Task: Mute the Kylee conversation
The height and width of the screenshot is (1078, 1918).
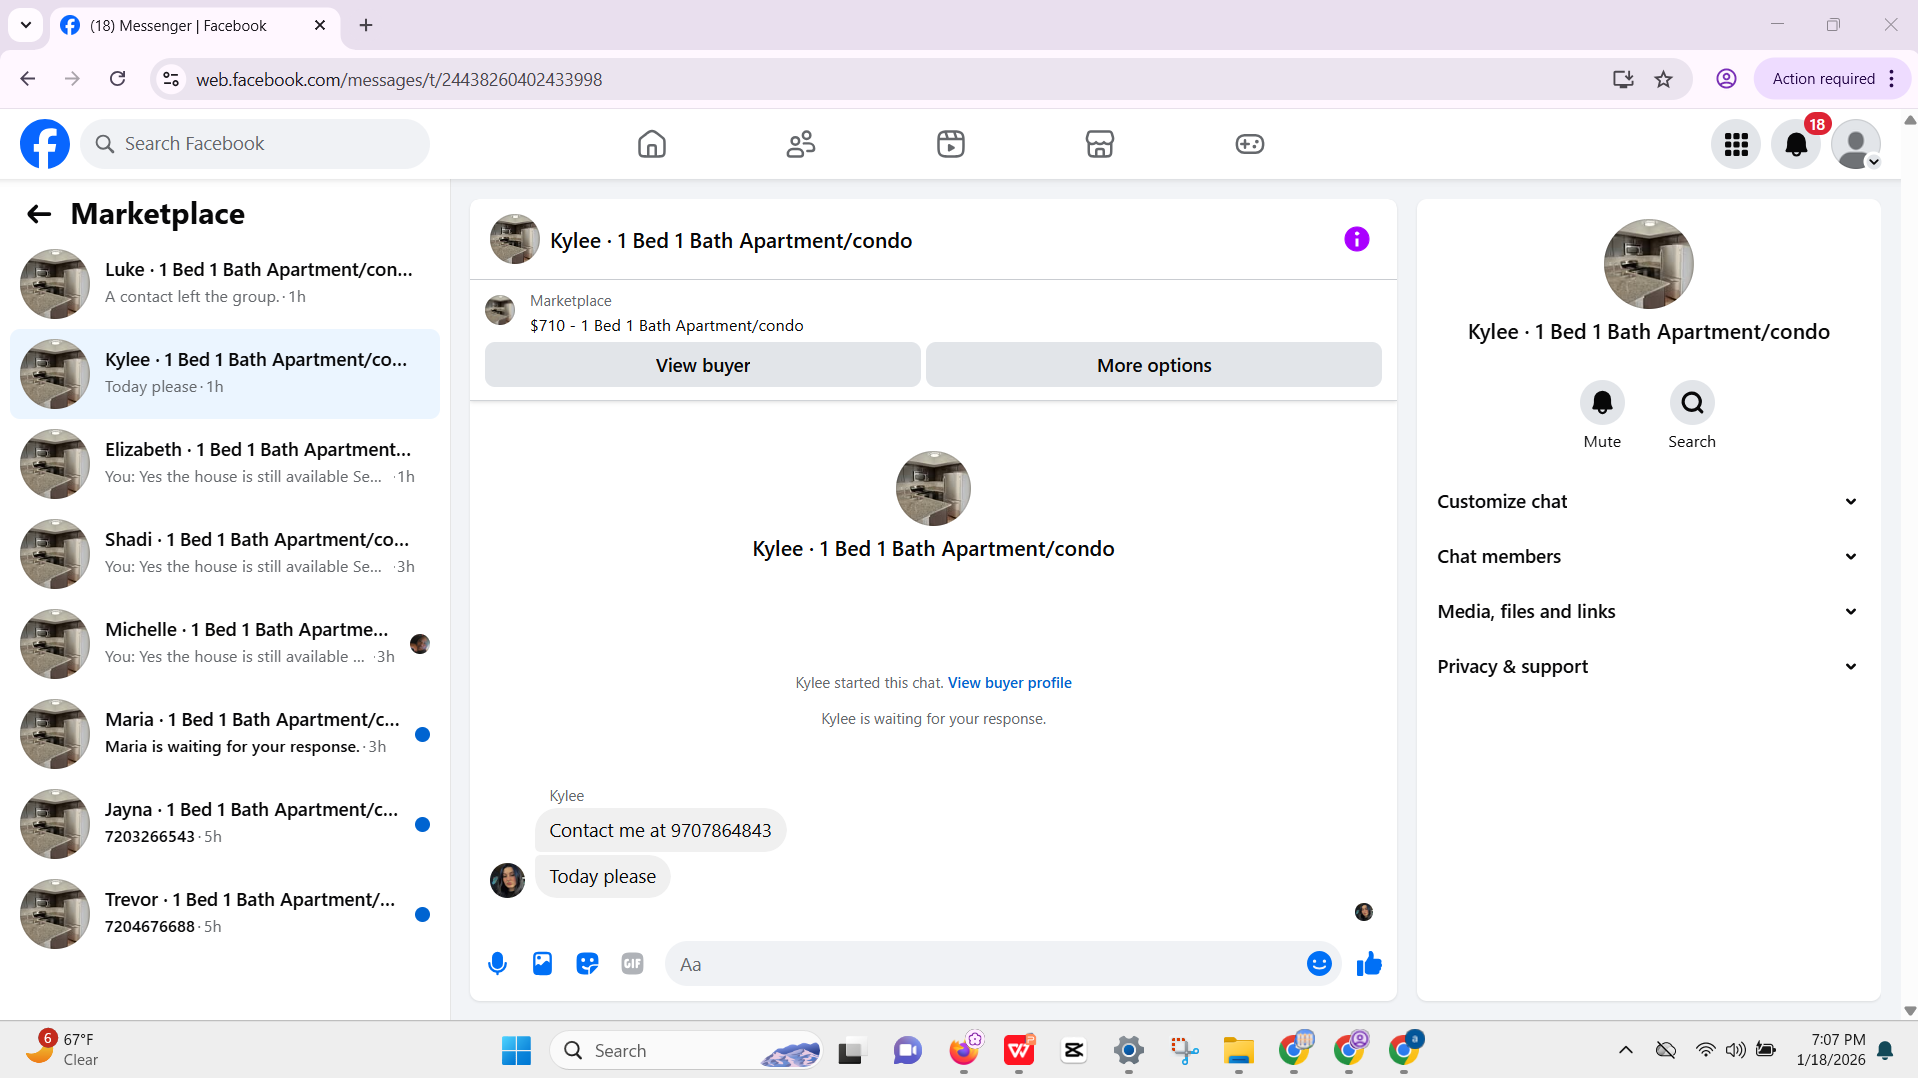Action: 1602,403
